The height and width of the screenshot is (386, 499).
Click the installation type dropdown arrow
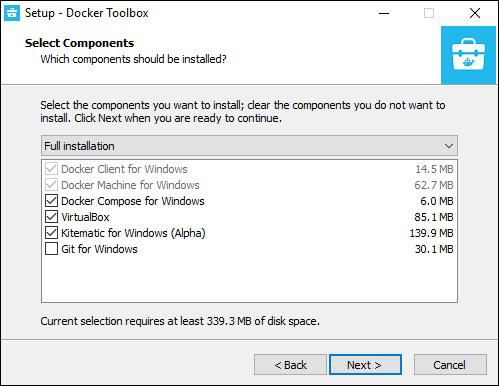449,146
